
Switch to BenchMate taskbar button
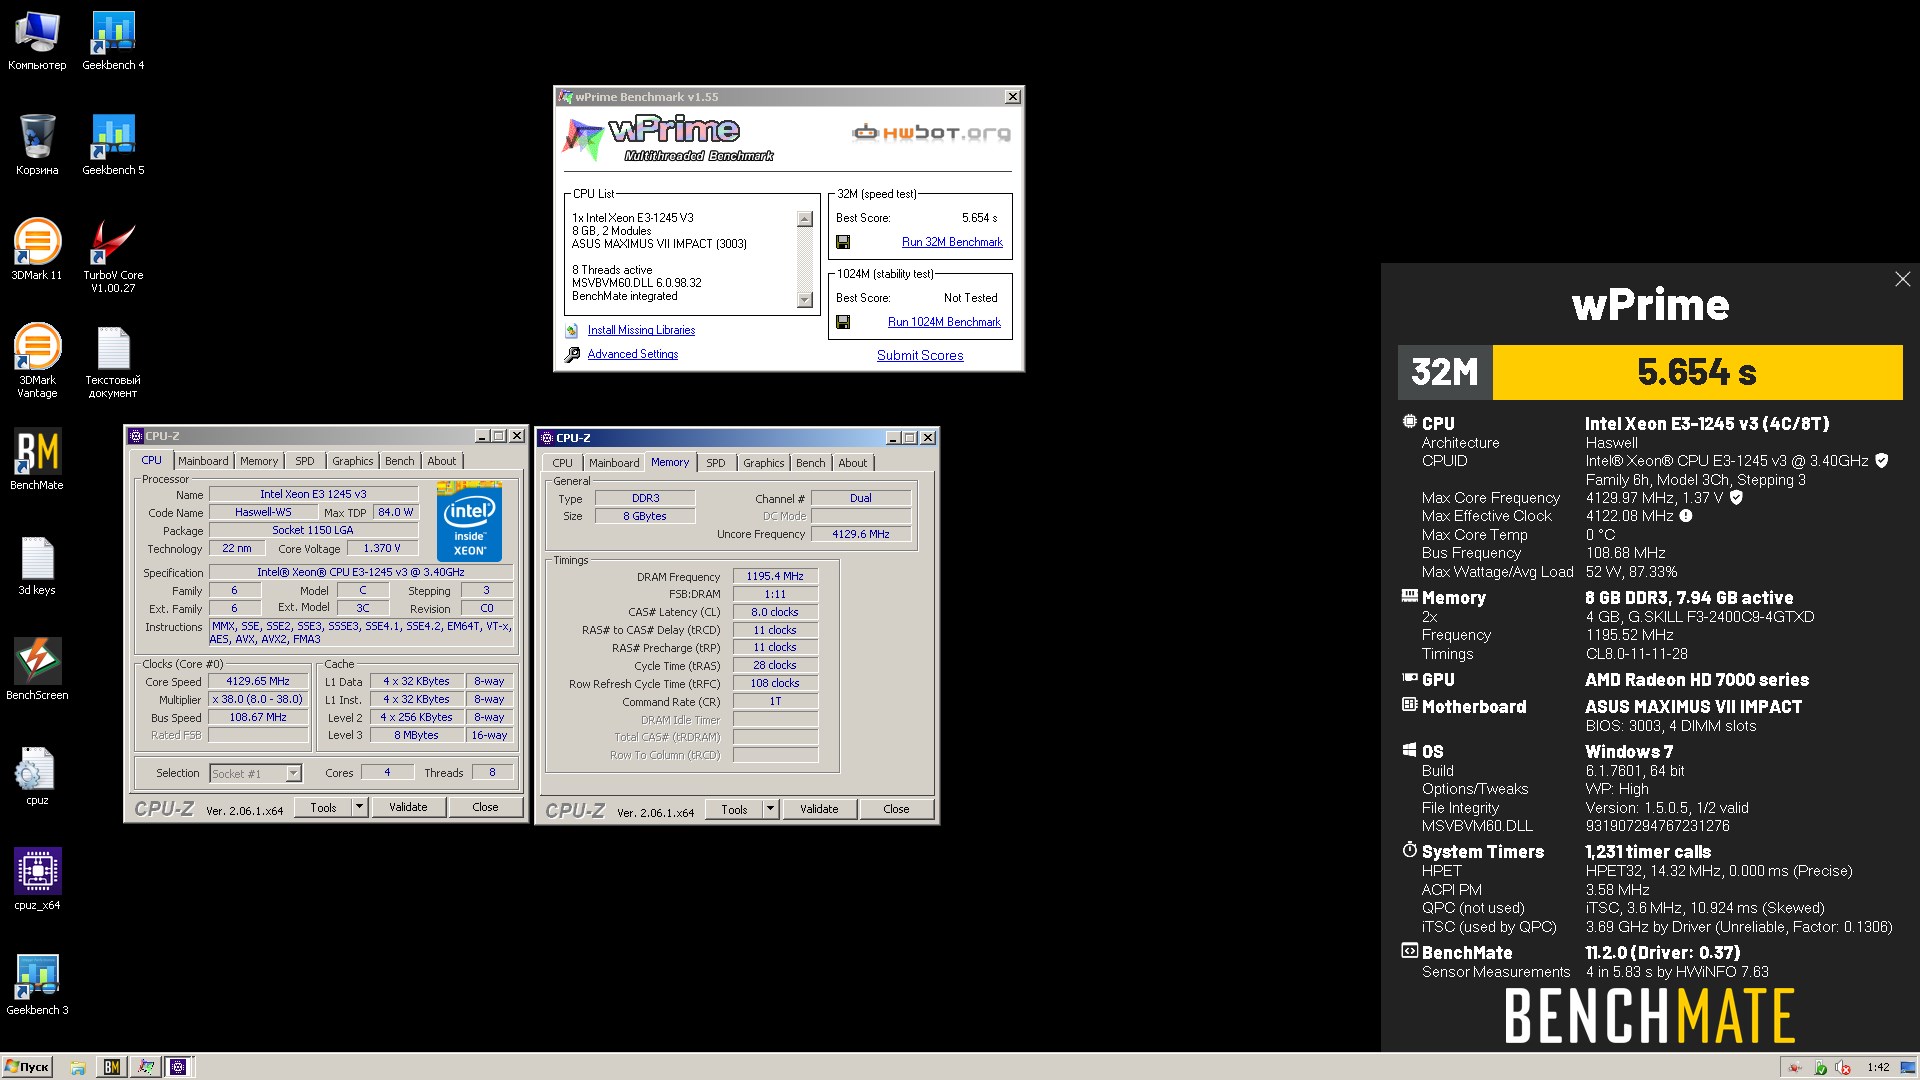tap(111, 1067)
